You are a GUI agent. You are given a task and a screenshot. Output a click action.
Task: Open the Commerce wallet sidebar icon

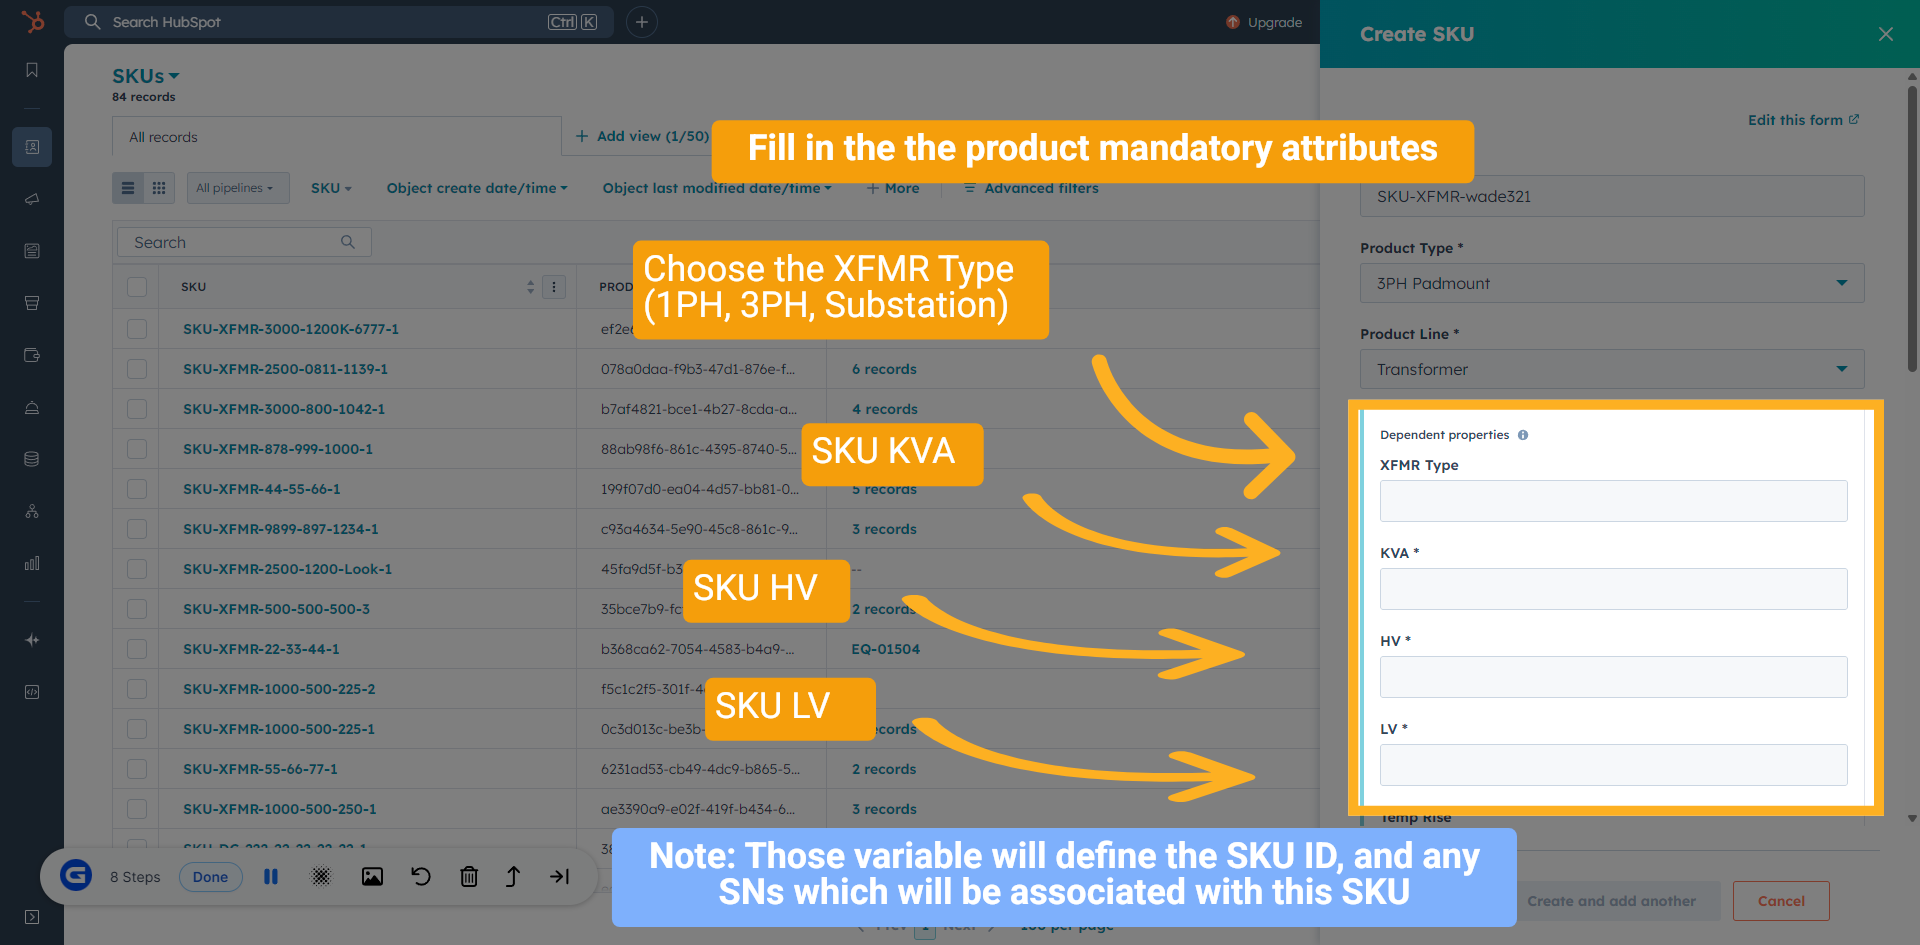(32, 355)
